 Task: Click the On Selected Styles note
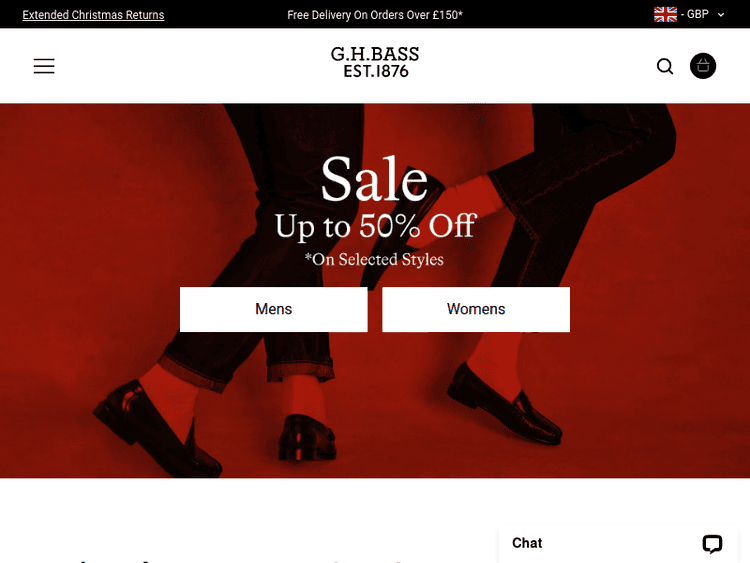pos(375,259)
